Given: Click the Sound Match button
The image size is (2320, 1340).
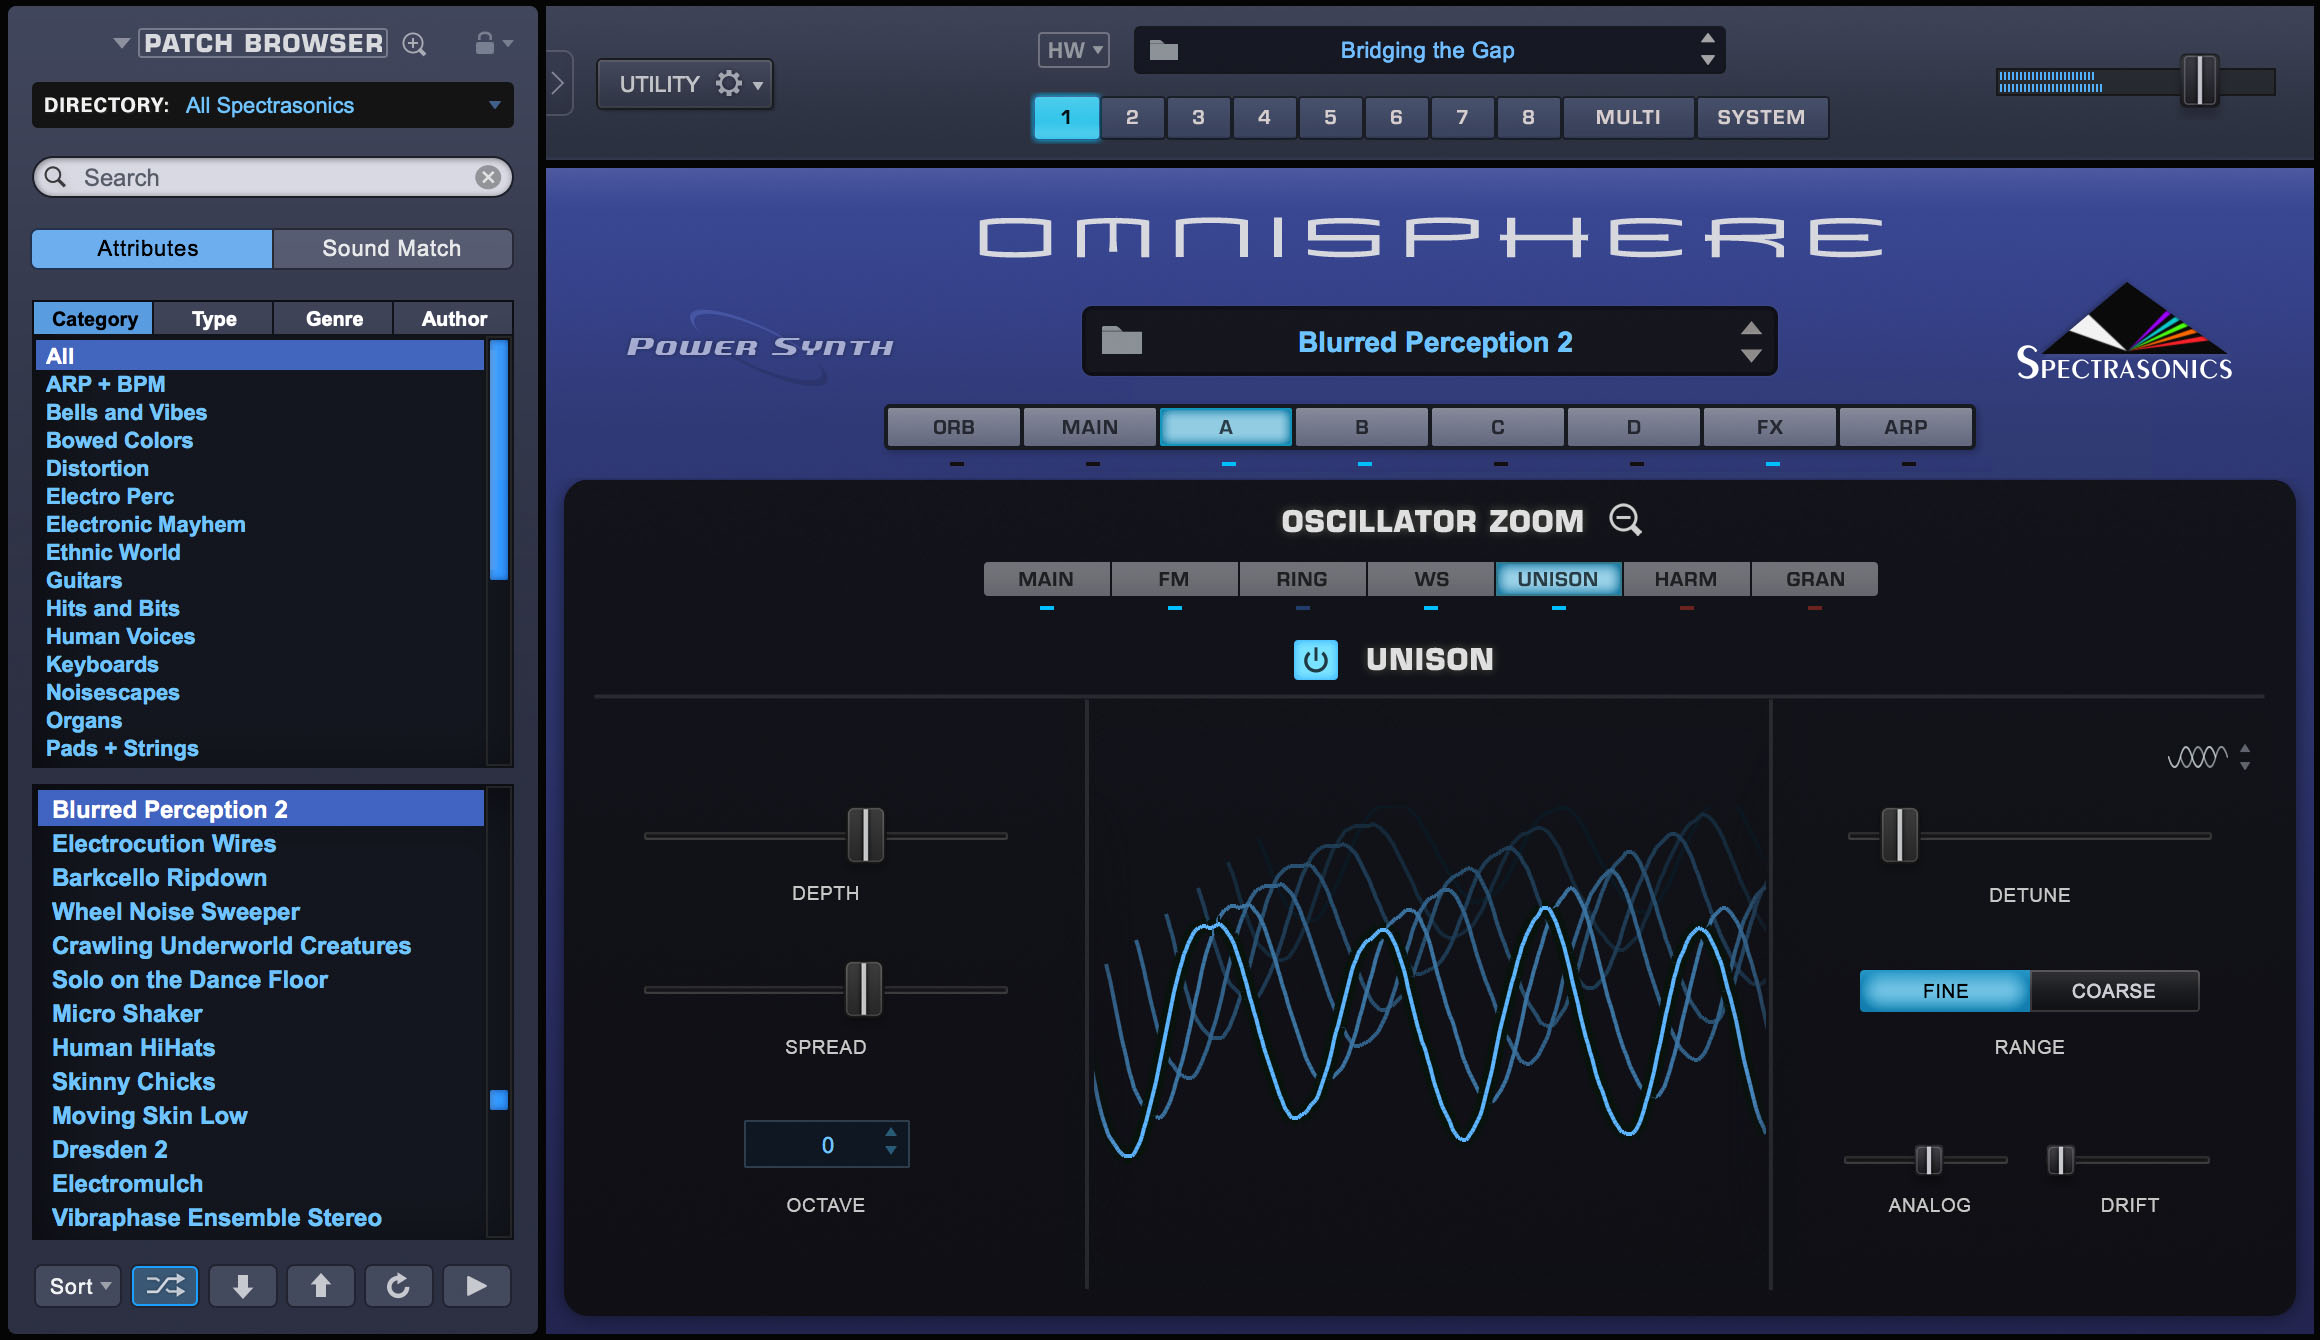Looking at the screenshot, I should pos(391,248).
